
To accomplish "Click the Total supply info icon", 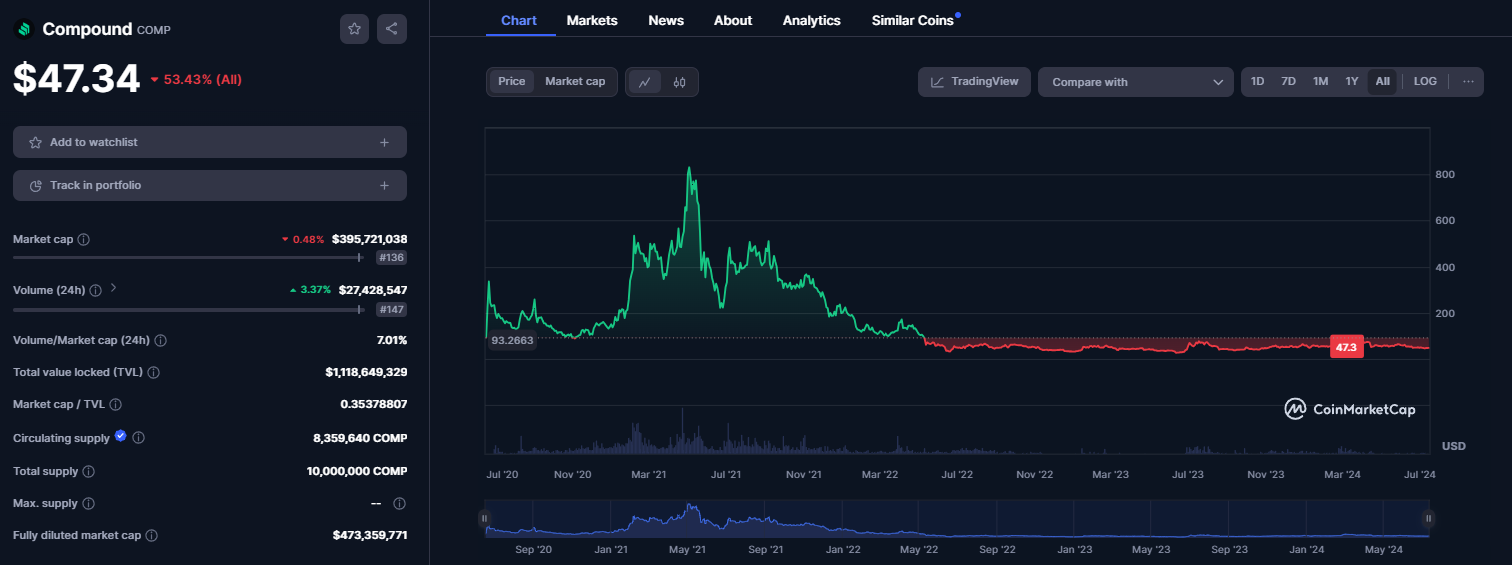I will tap(89, 471).
